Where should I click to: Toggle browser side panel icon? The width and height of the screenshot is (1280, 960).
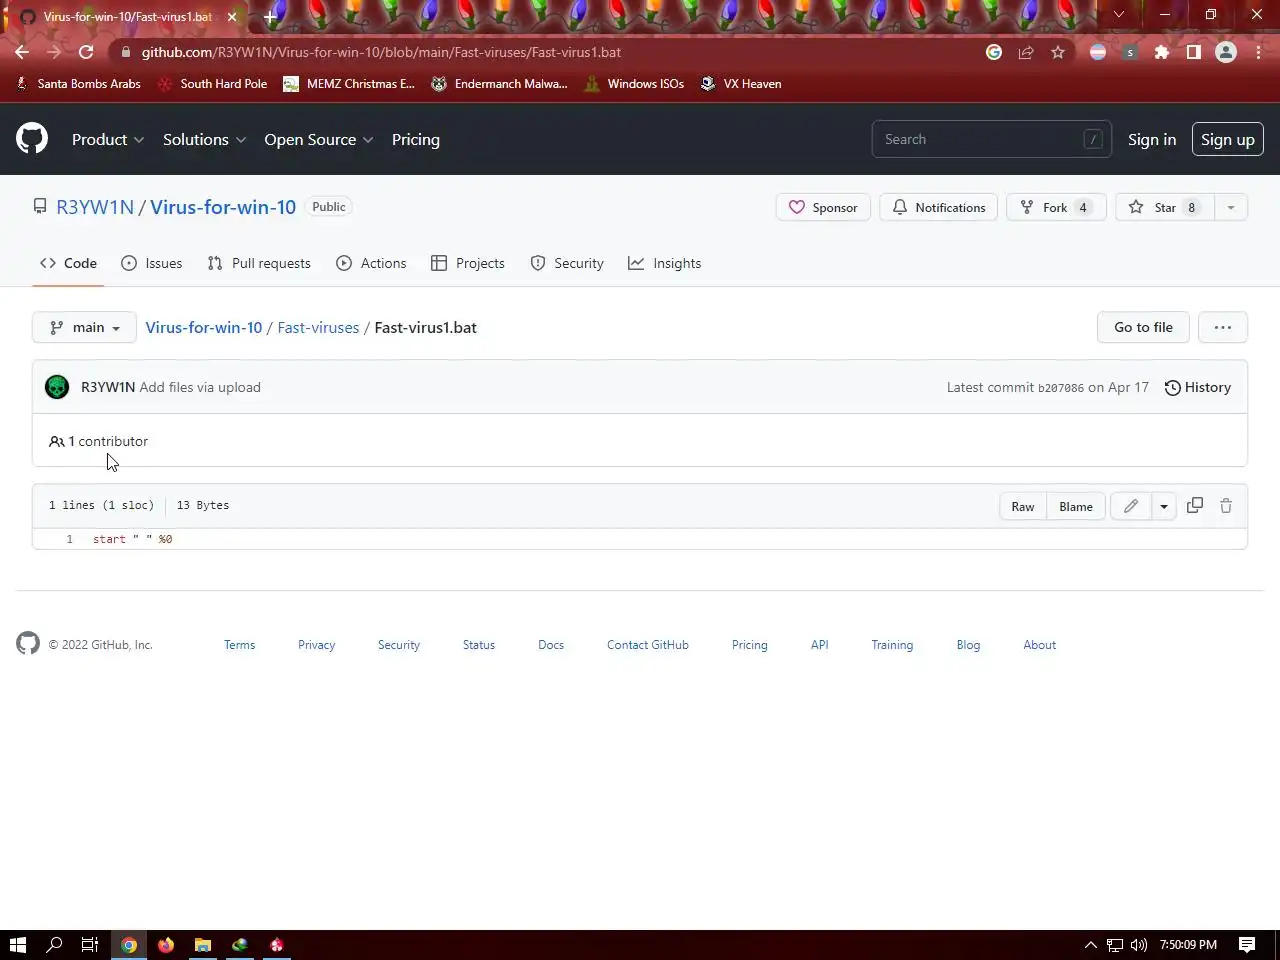[1194, 52]
